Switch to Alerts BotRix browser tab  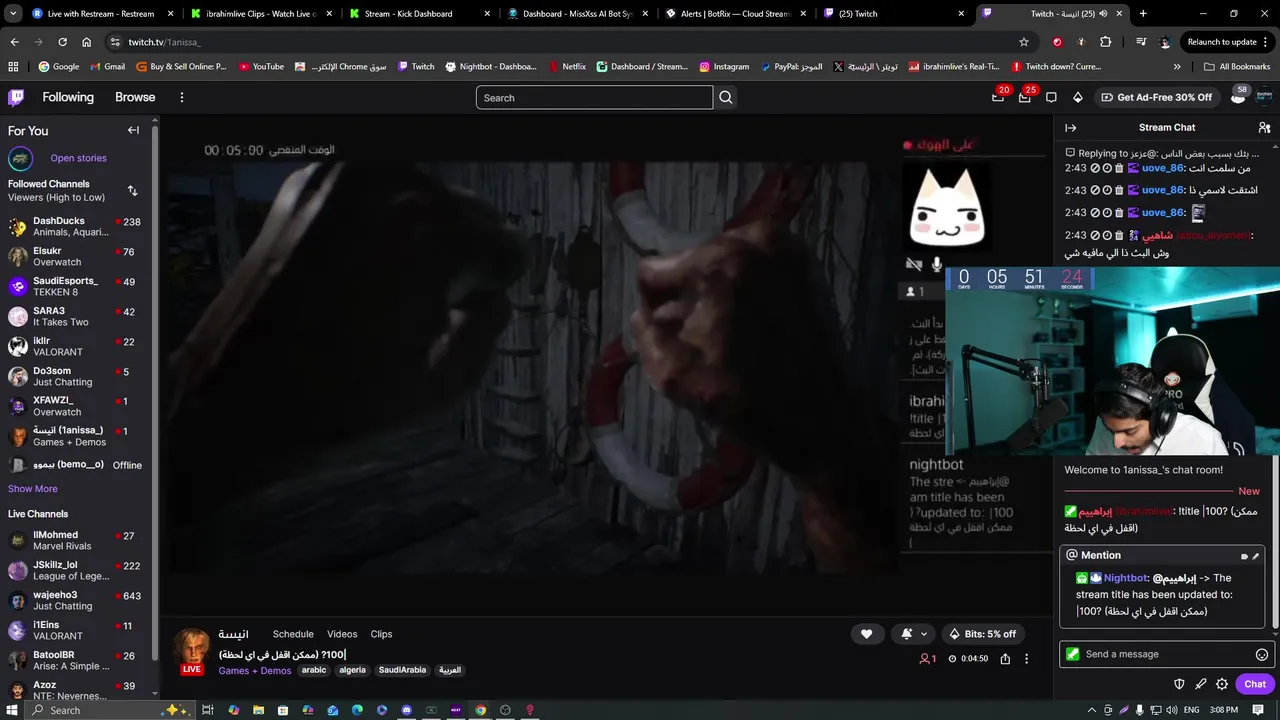(736, 14)
